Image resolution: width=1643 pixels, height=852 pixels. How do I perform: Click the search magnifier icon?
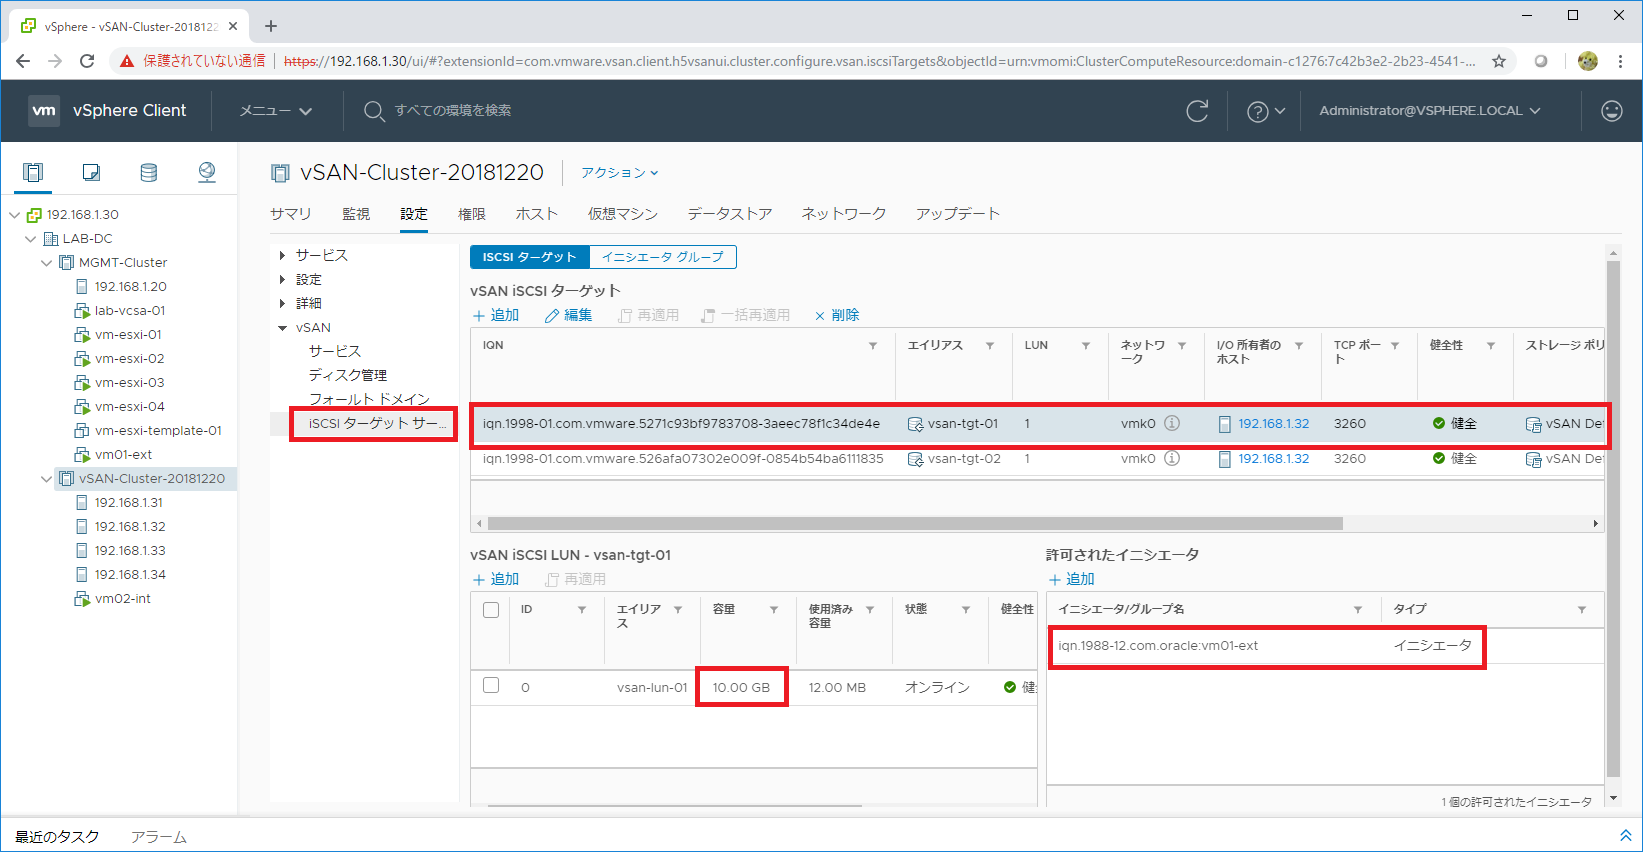(374, 111)
